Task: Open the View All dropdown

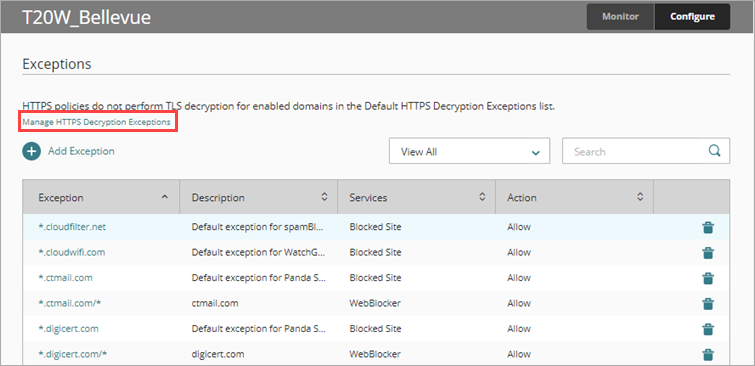Action: tap(469, 151)
